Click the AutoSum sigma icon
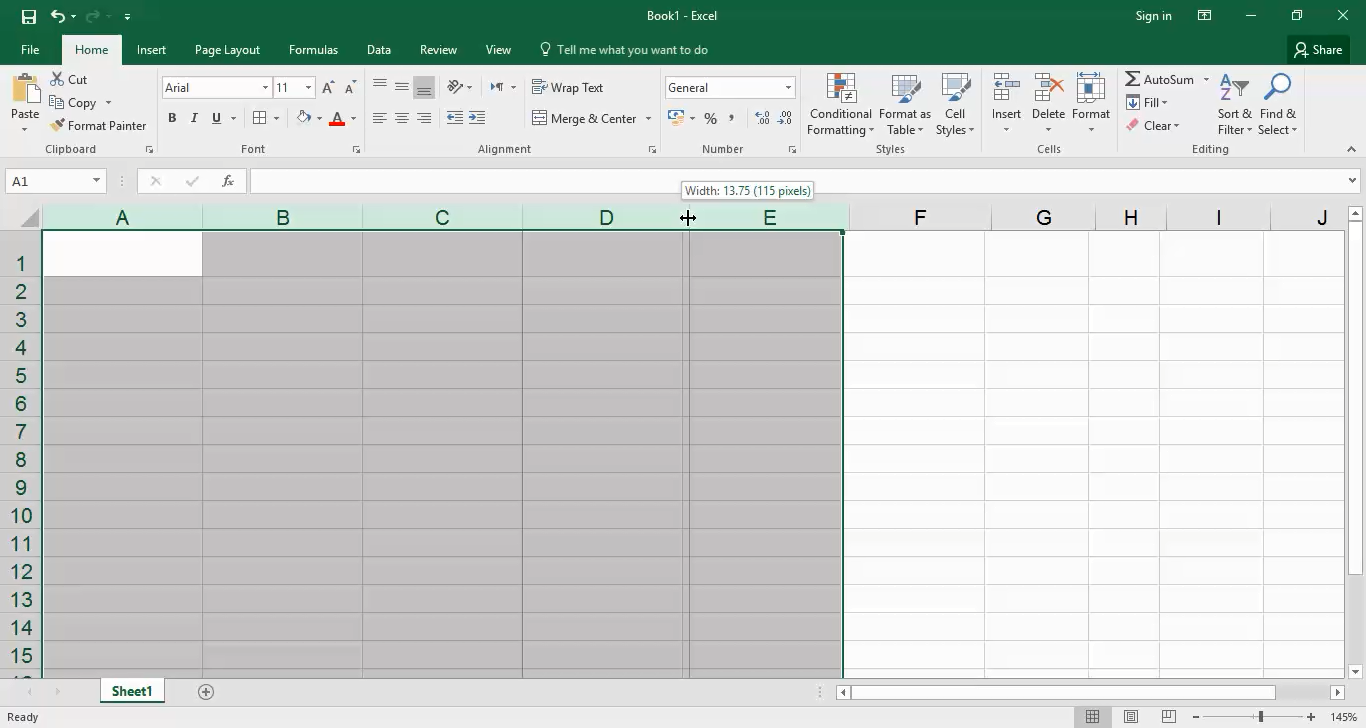The width and height of the screenshot is (1366, 728). (x=1133, y=79)
